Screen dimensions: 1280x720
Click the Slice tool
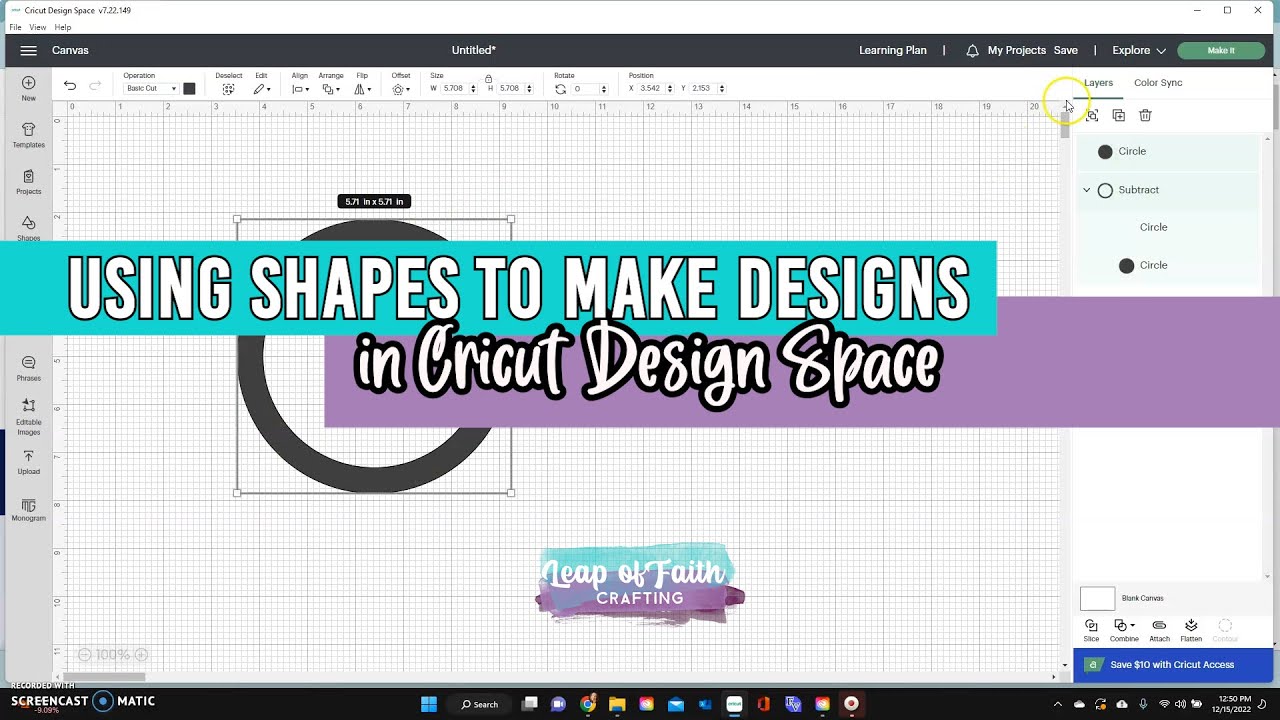point(1091,630)
